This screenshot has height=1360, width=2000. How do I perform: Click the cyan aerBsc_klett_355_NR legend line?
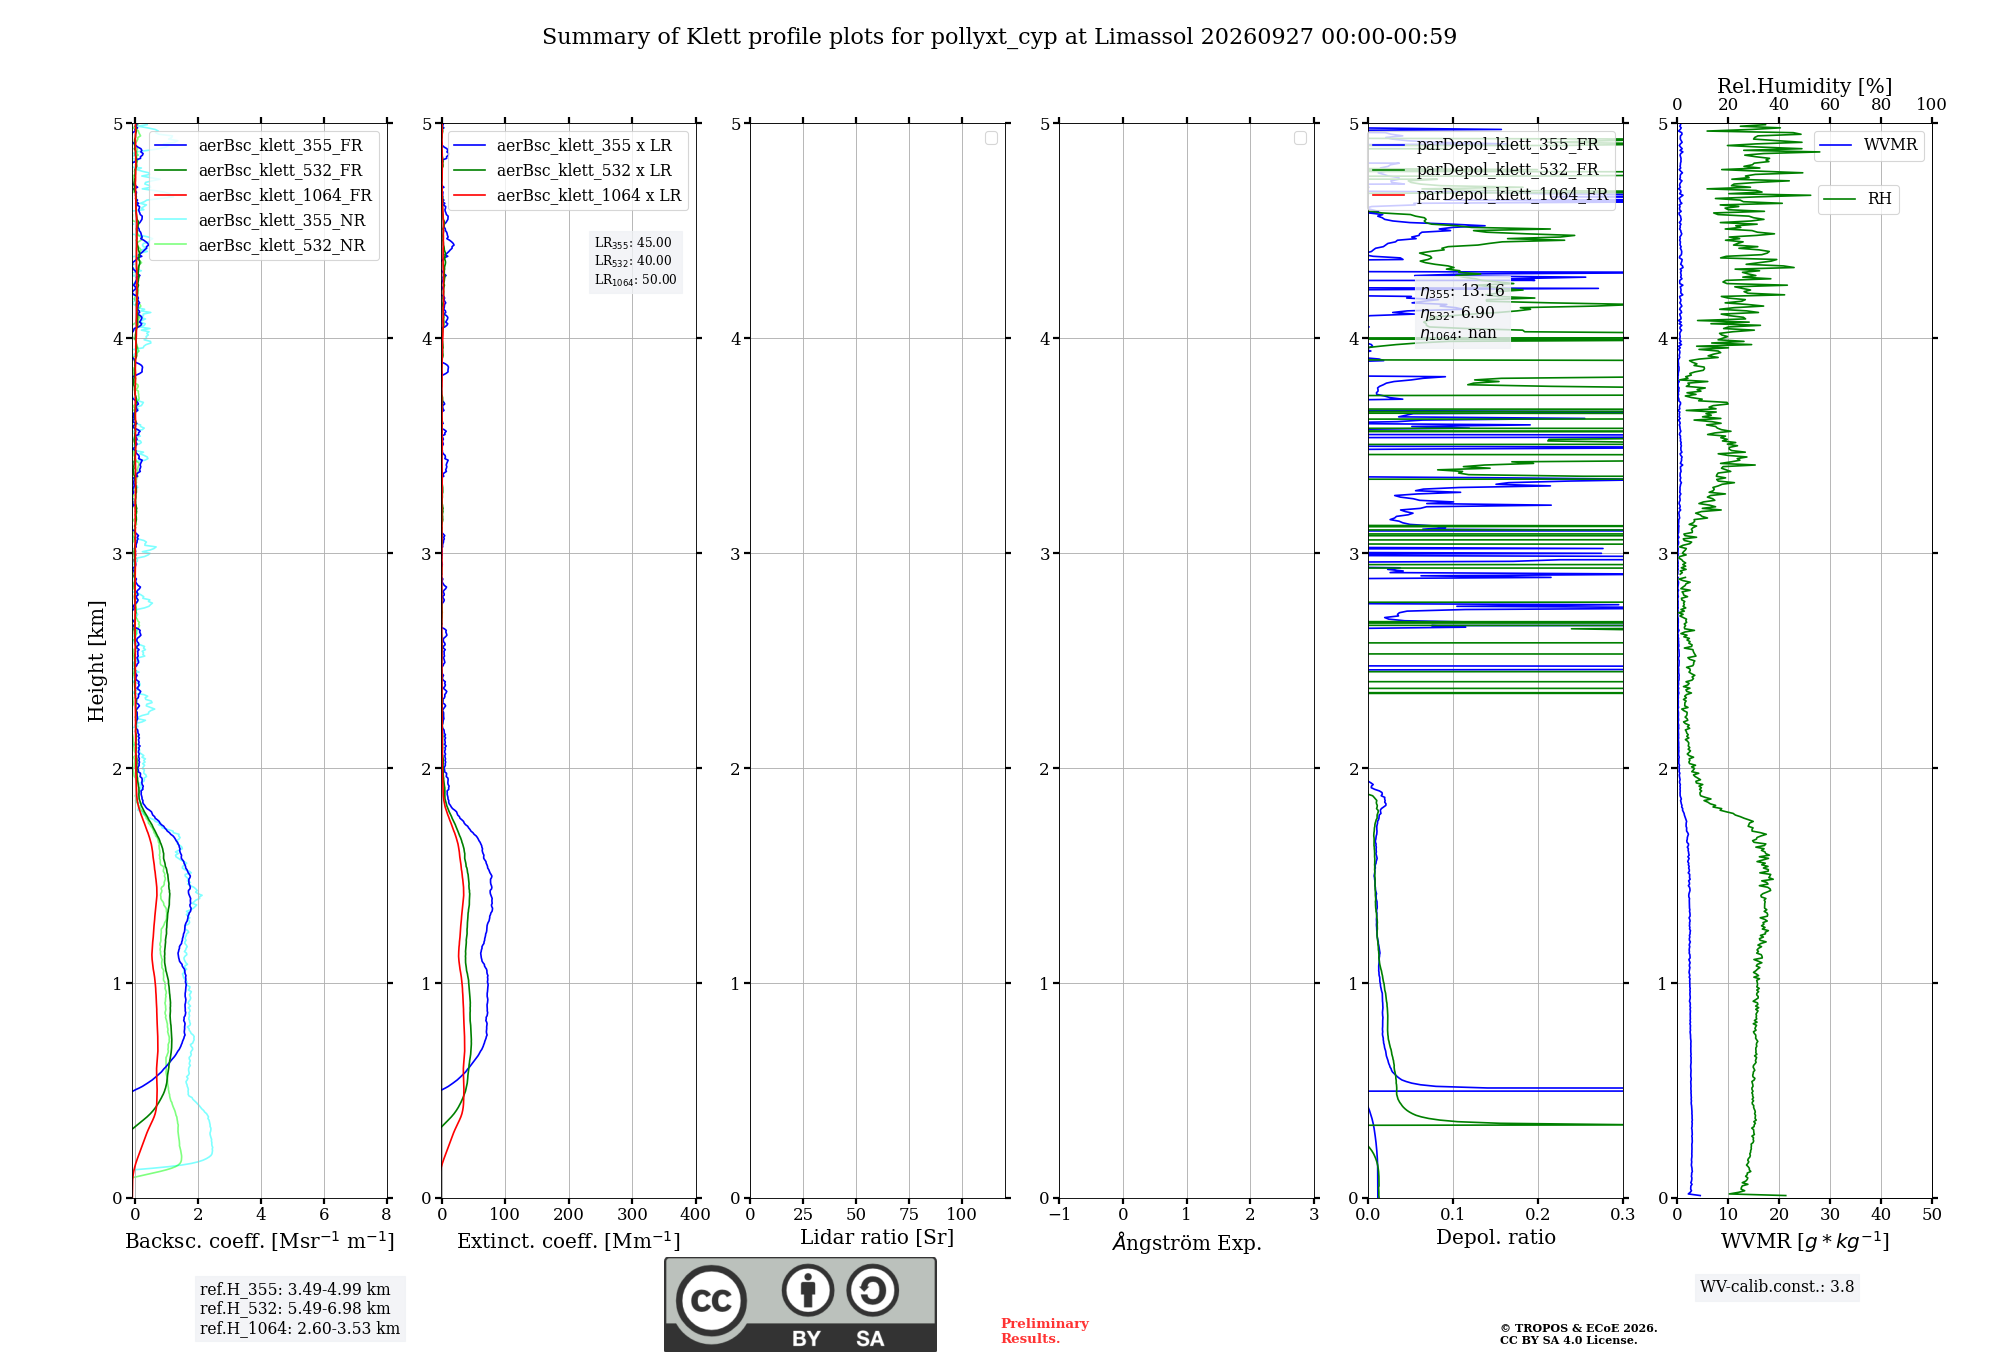coord(170,221)
